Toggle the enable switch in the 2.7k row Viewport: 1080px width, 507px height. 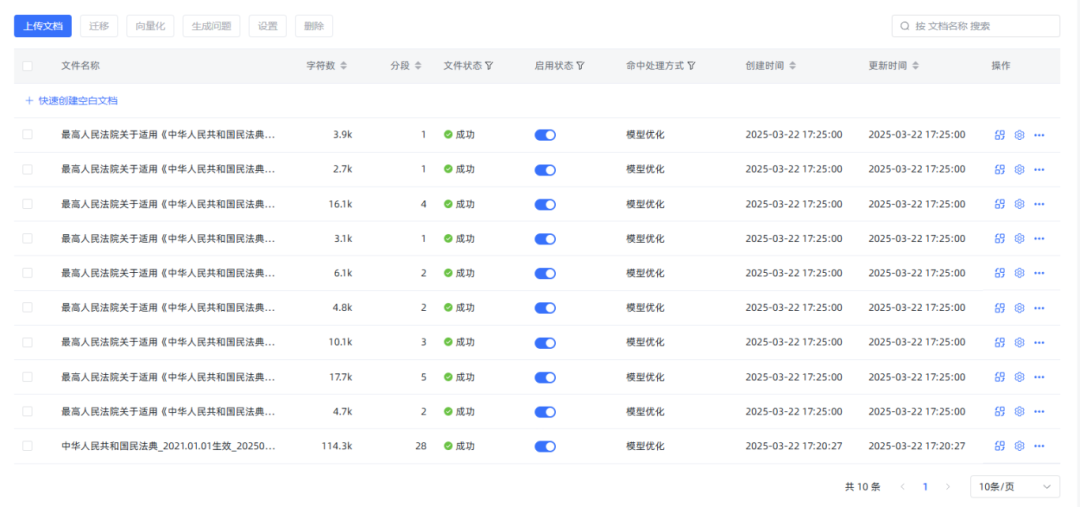(545, 169)
